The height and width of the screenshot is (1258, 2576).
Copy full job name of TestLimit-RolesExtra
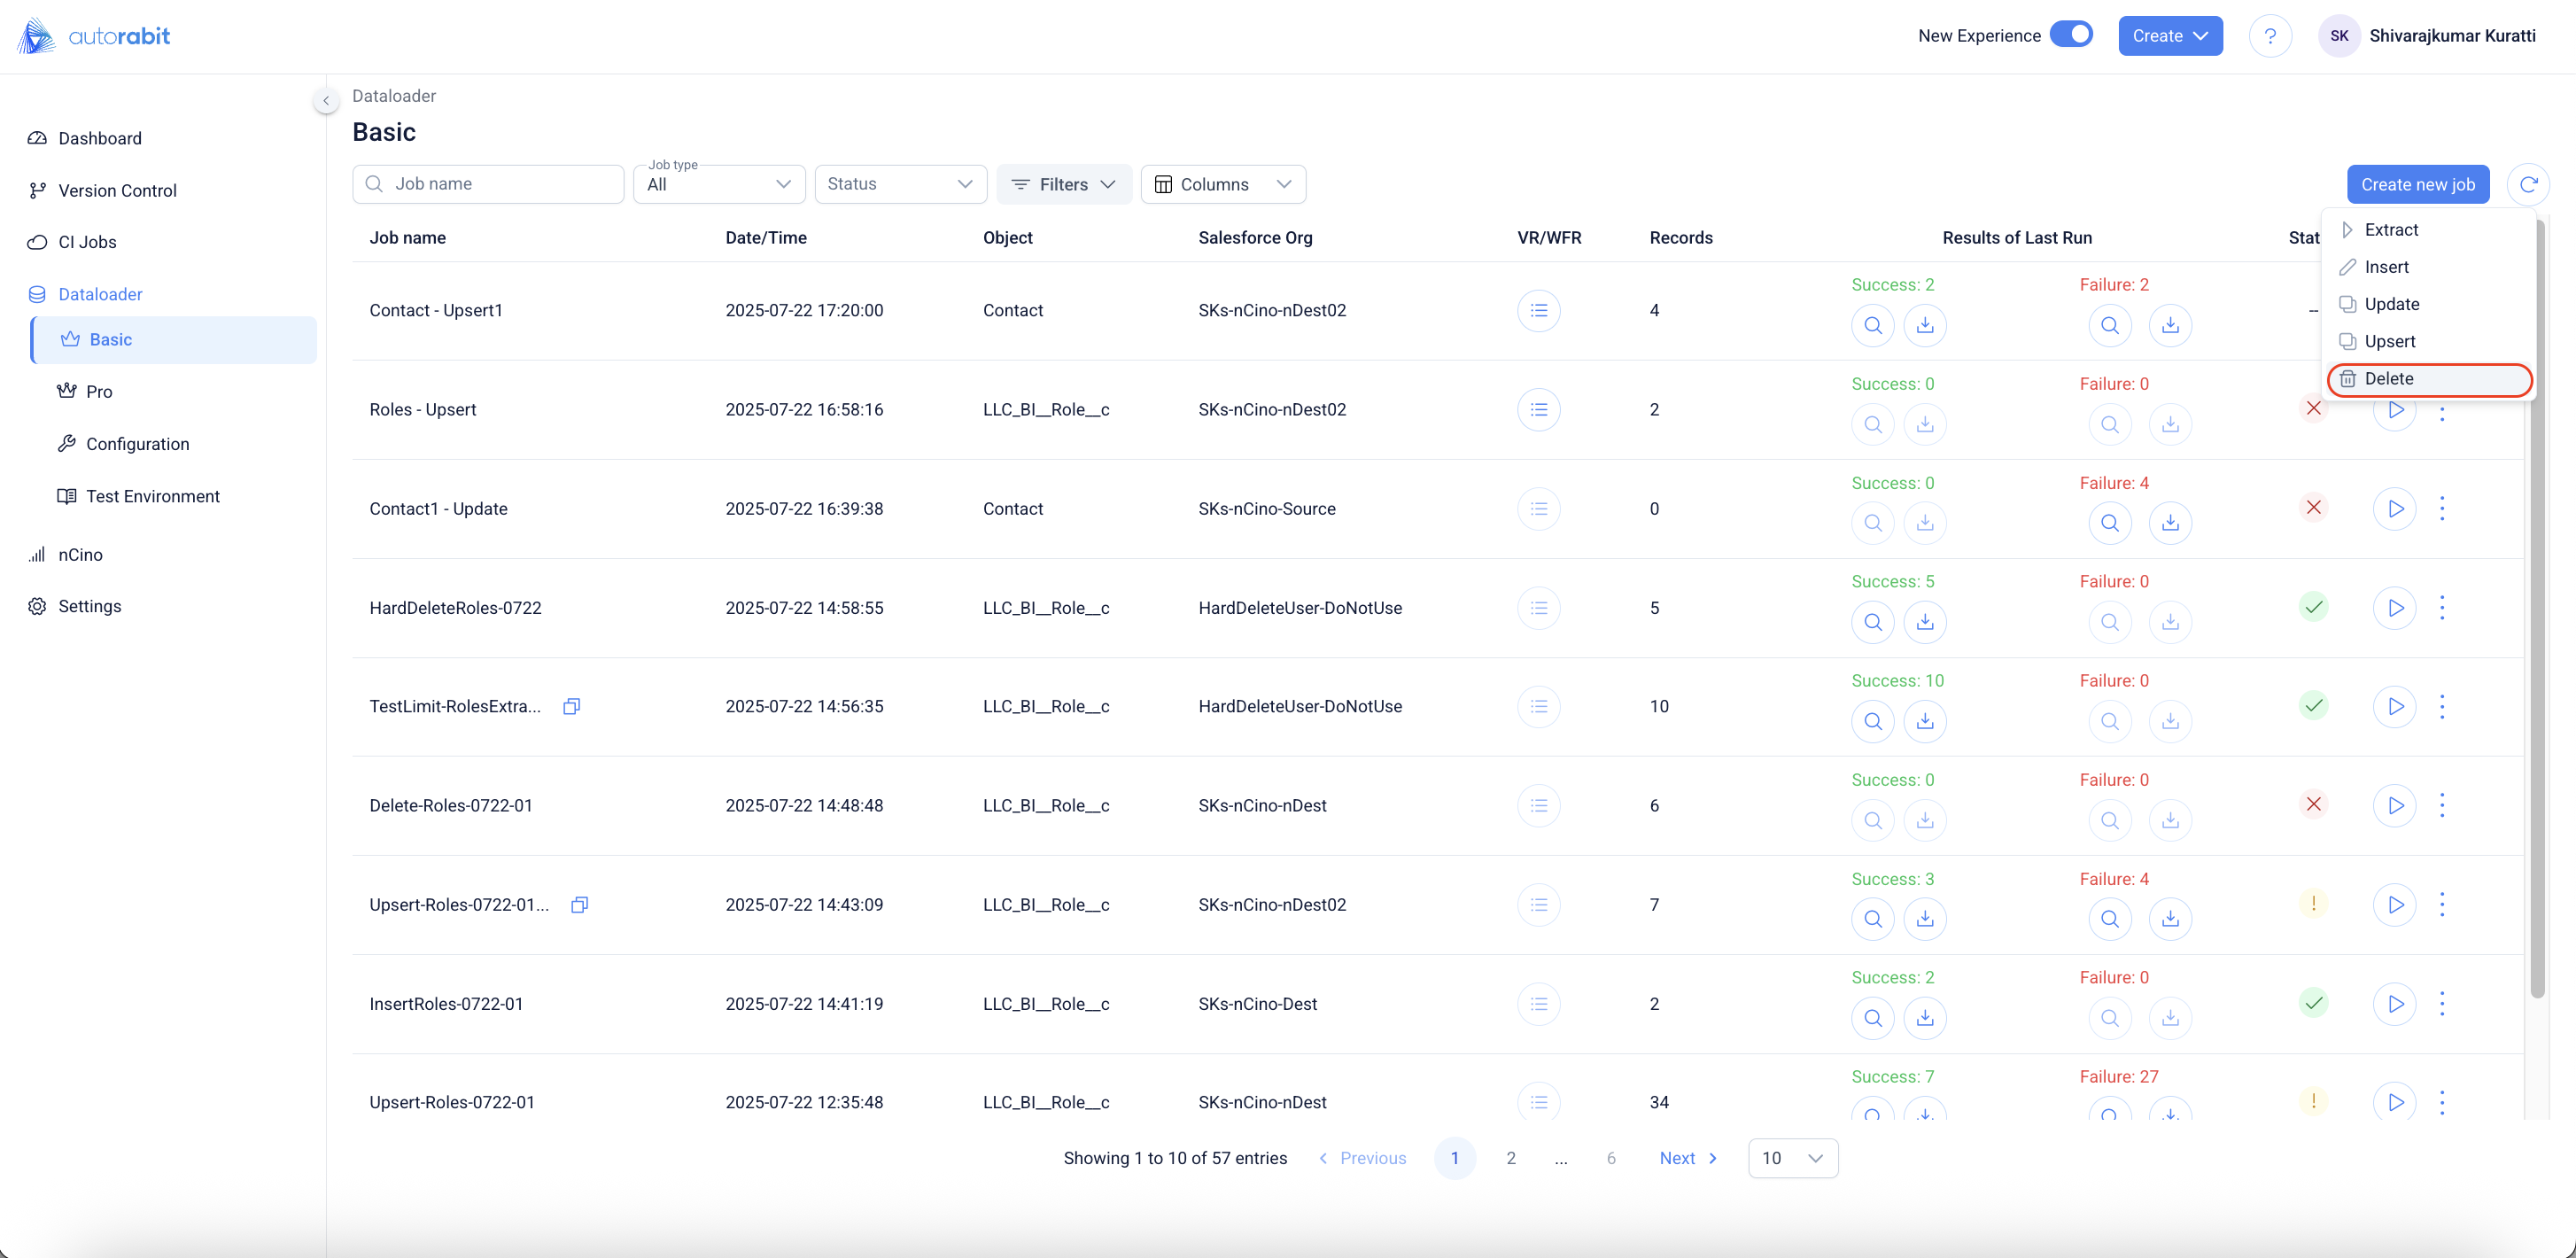tap(571, 706)
